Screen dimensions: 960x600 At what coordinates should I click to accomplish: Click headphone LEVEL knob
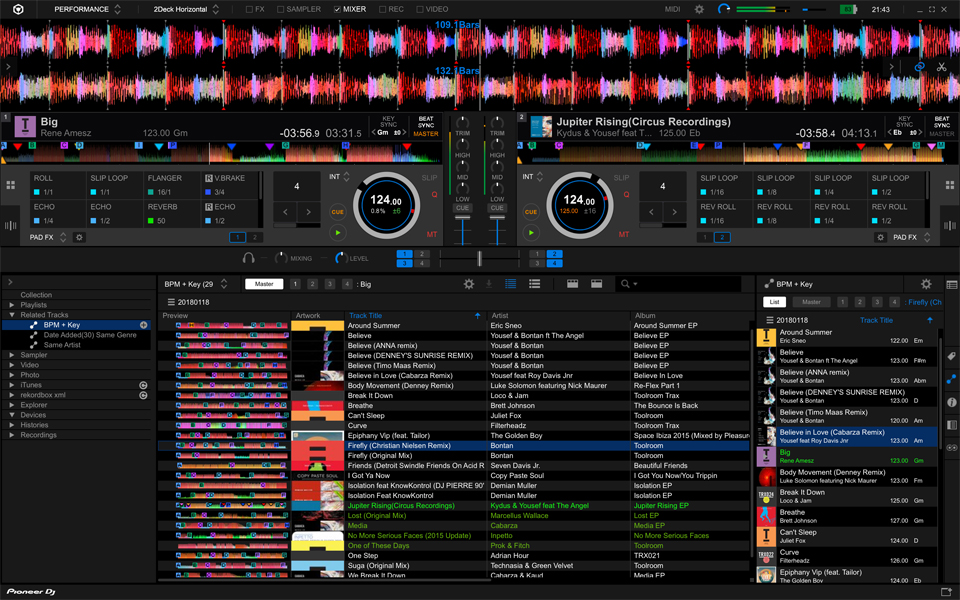point(340,258)
